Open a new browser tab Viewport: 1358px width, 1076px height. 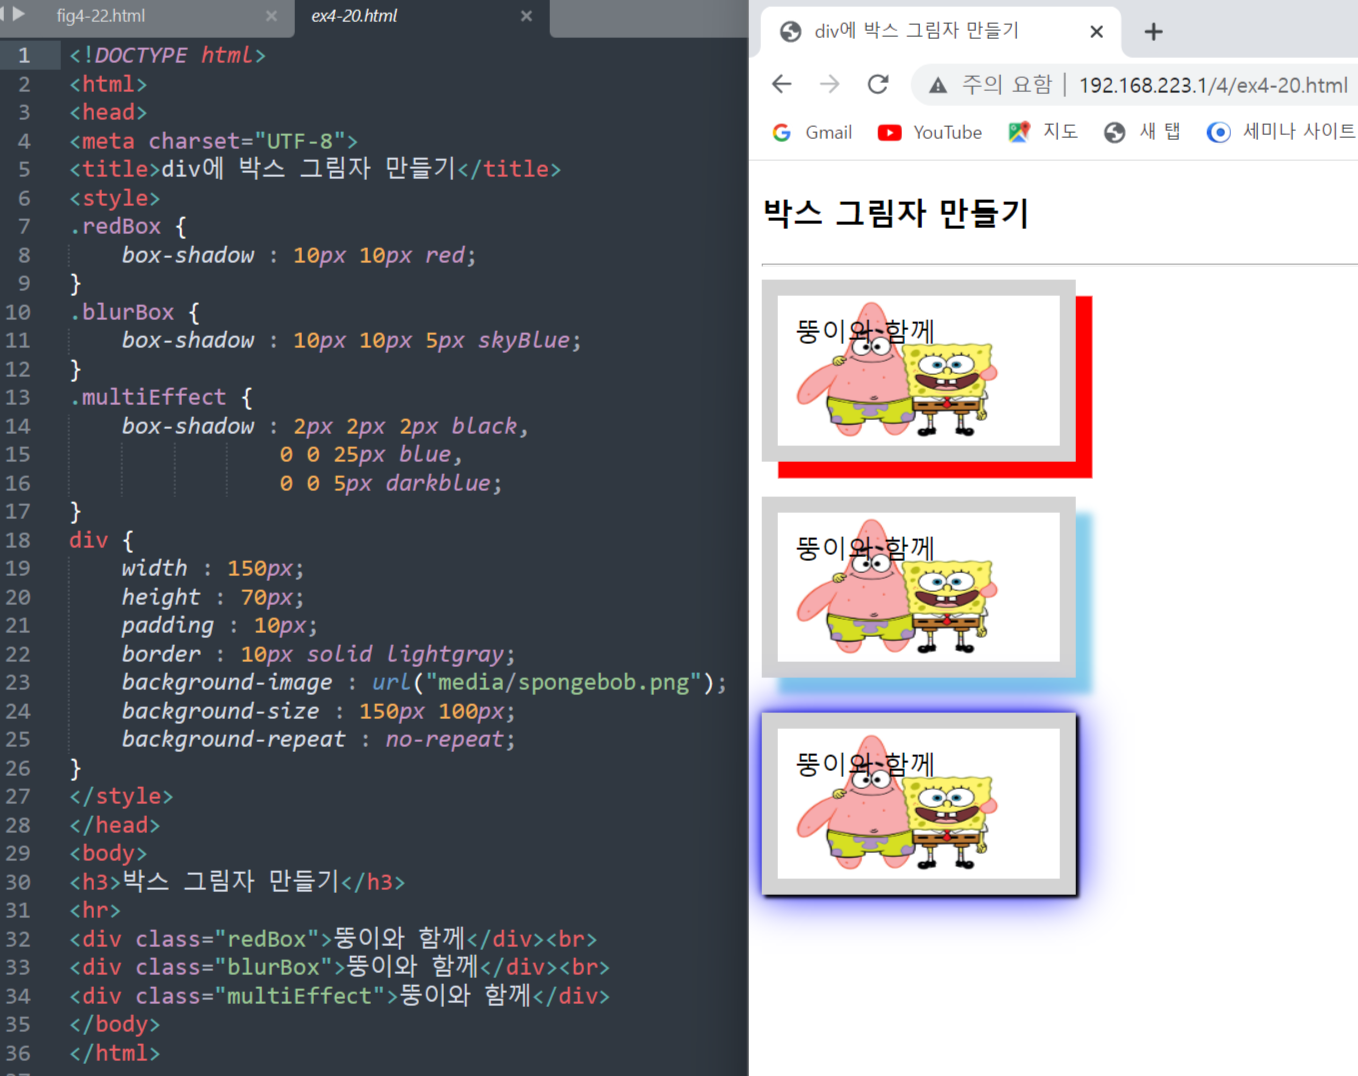click(x=1153, y=32)
